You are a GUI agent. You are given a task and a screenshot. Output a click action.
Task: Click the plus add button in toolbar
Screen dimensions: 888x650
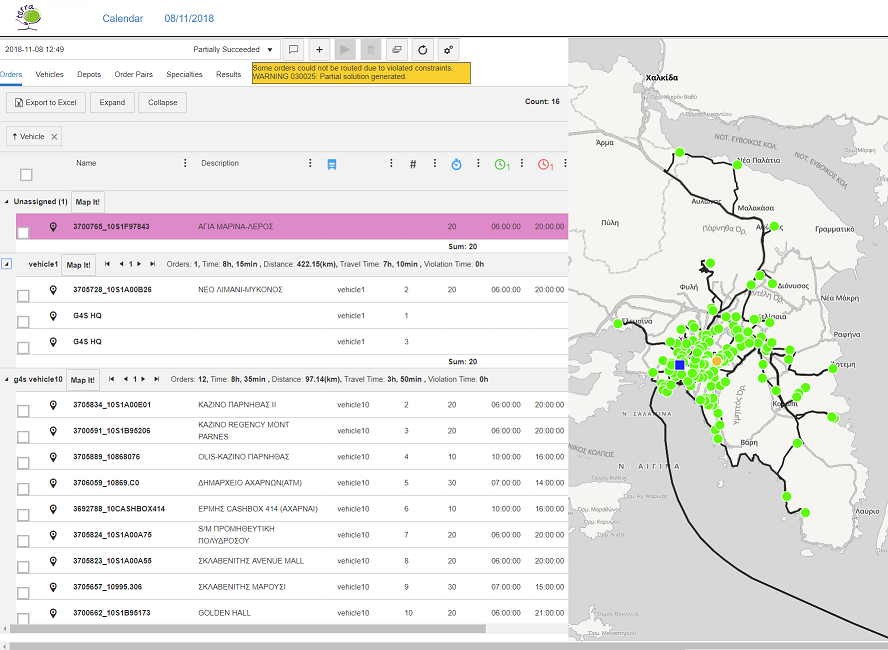coord(319,50)
